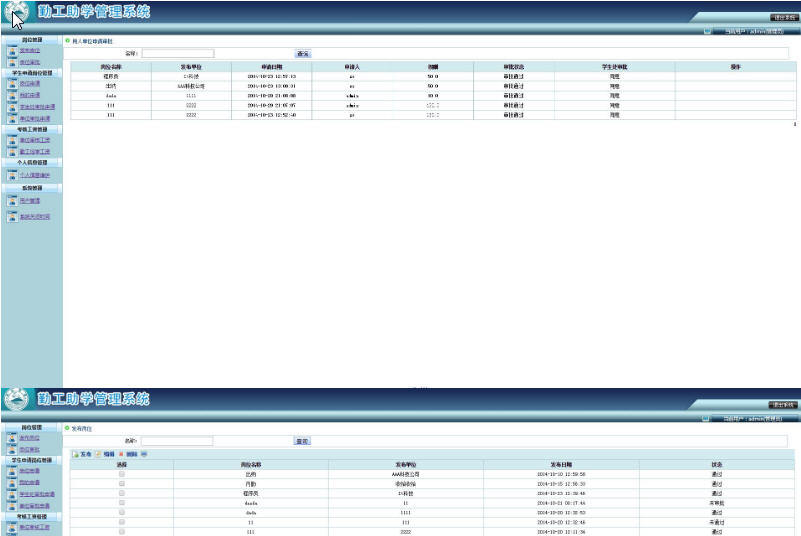
Task: Click the 学生申请岗位管理 section header in the upper sidebar
Action: (x=32, y=73)
